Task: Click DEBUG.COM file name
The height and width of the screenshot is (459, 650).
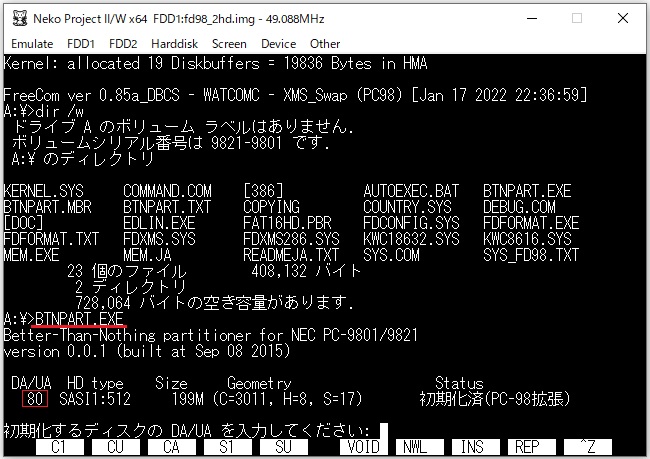Action: (x=519, y=207)
